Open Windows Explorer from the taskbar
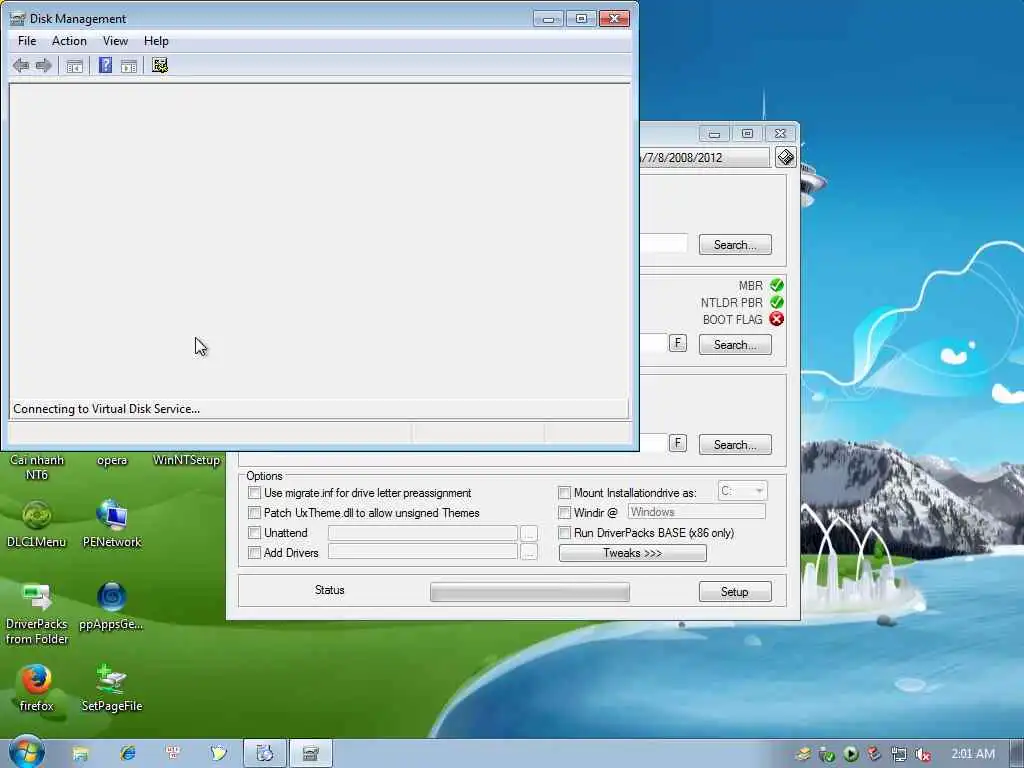Screen dimensions: 1024x768 click(80, 754)
